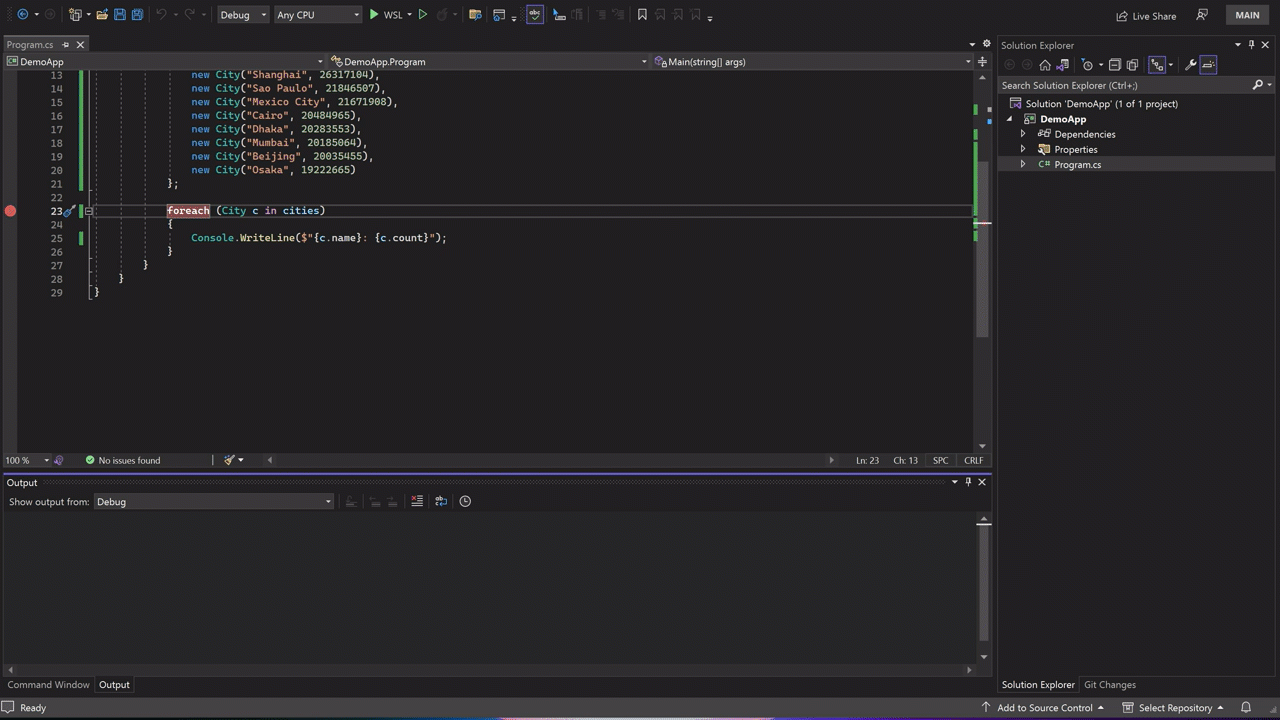Click the Collapse All icon in Solution Explorer
Screen dimensions: 1280x720
1115,64
